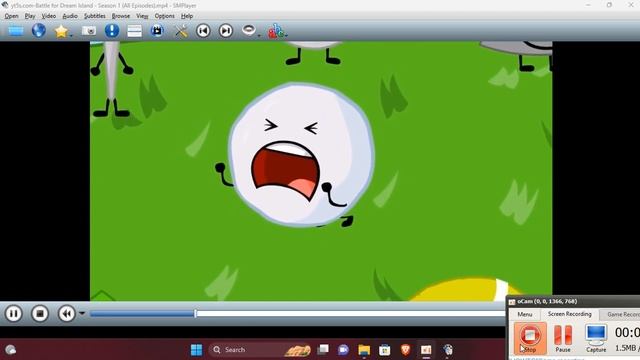
Task: Jump to the previous playlist item
Action: tap(203, 31)
